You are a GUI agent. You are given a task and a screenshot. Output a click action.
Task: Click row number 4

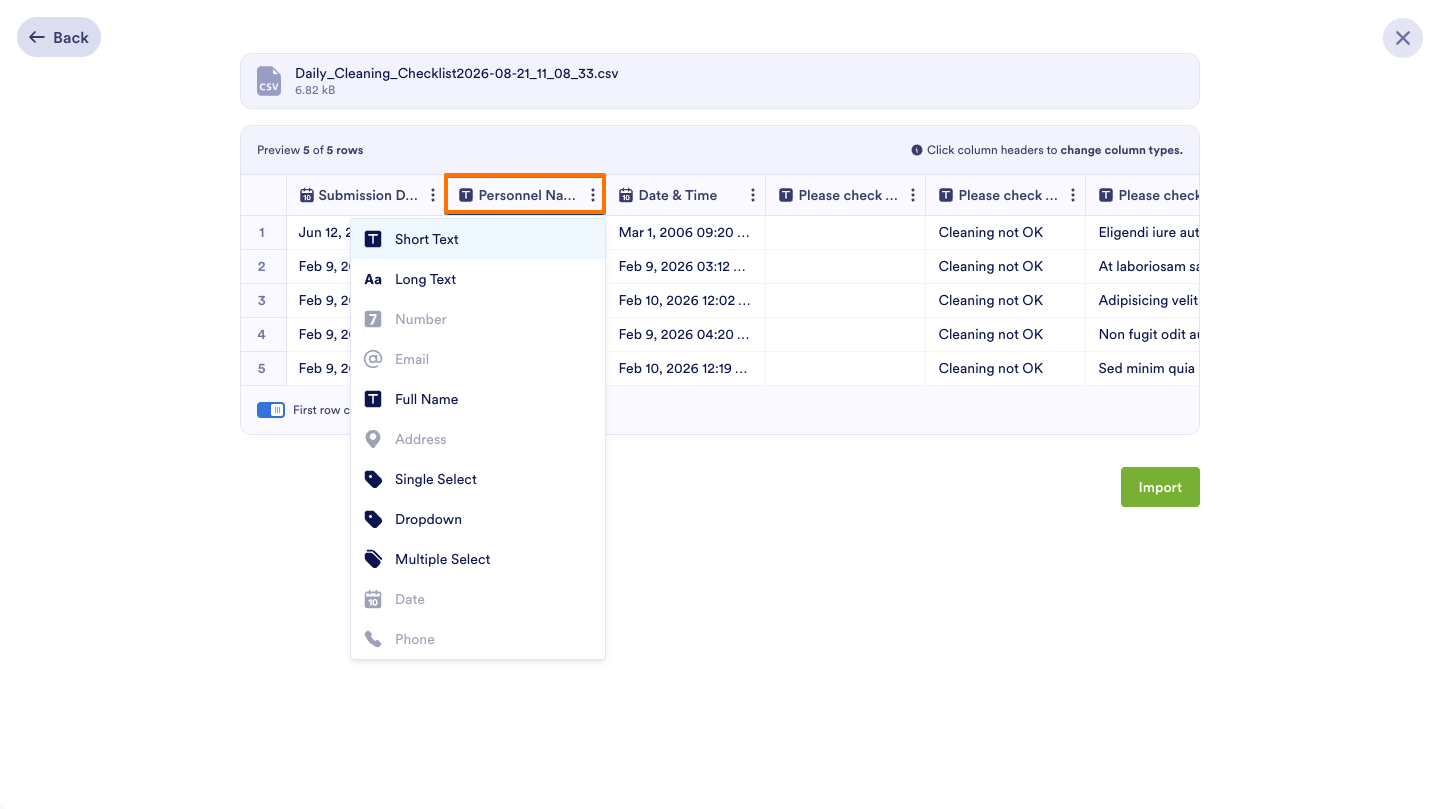click(262, 334)
